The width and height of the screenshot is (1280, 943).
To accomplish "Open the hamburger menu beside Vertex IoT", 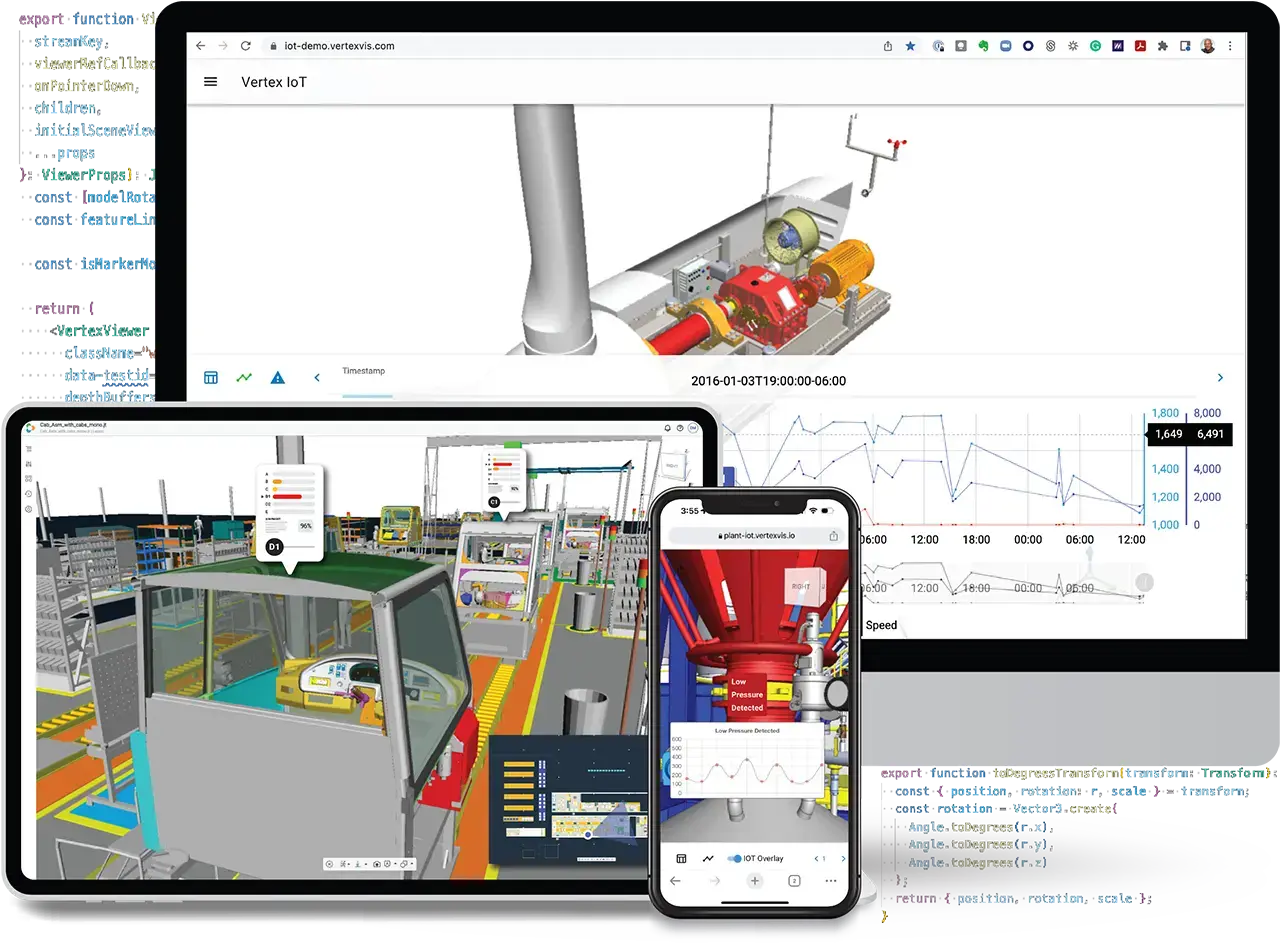I will [210, 82].
